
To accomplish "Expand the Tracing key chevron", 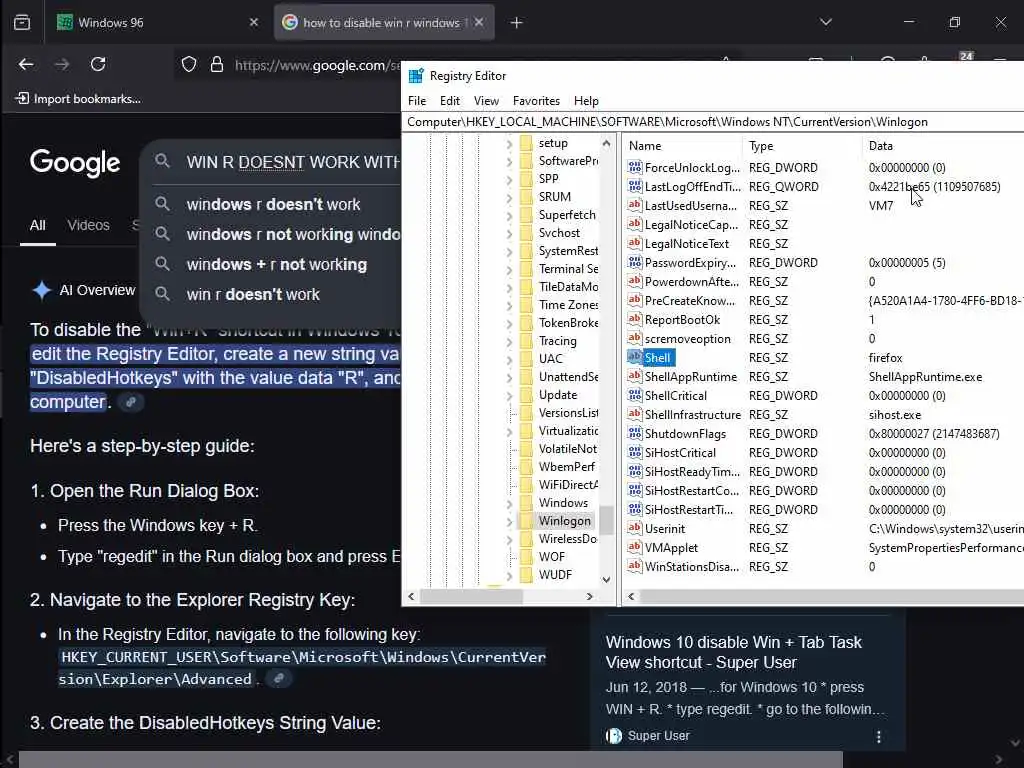I will pos(509,341).
